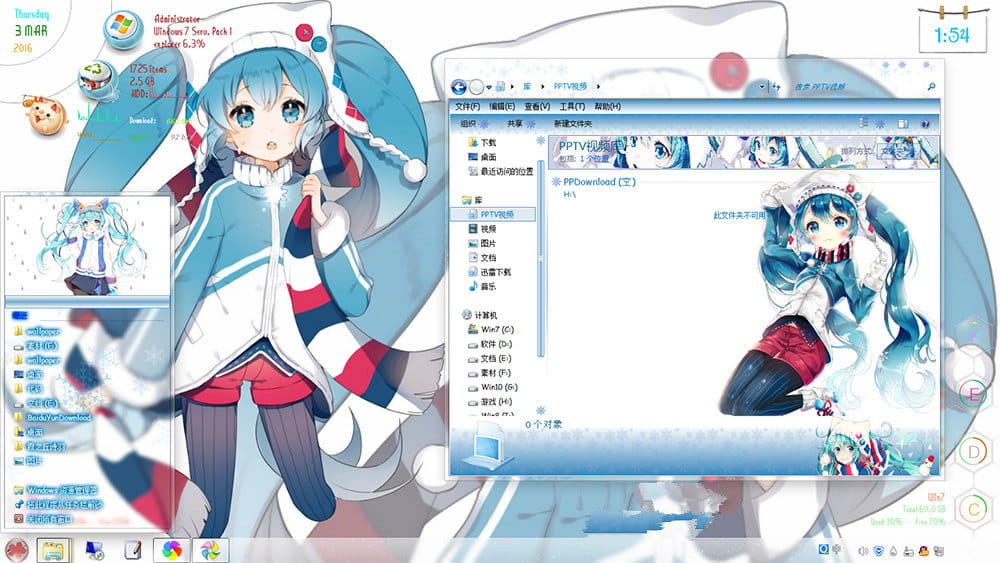This screenshot has width=1000, height=563.
Task: Select 图片 library in the navigation pane
Action: [482, 244]
